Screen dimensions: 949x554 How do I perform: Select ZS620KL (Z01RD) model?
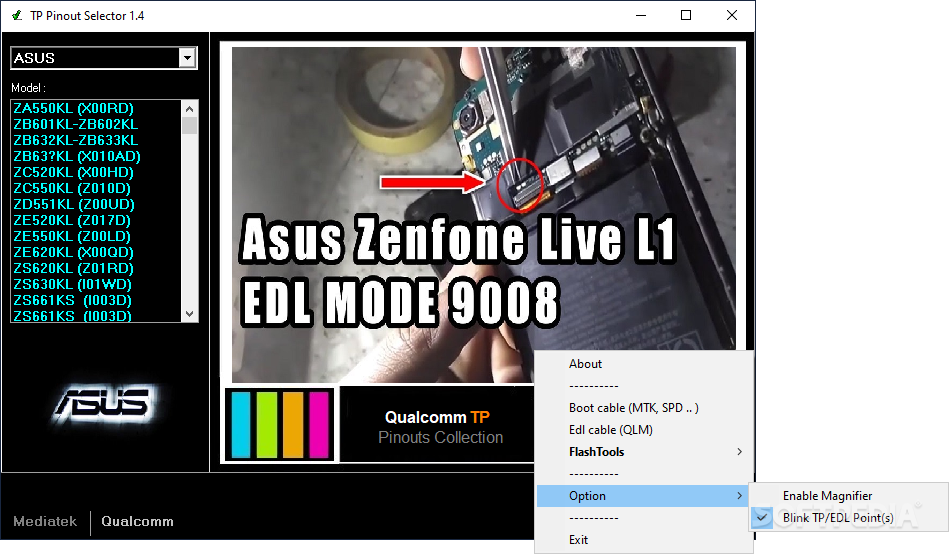[x=73, y=268]
